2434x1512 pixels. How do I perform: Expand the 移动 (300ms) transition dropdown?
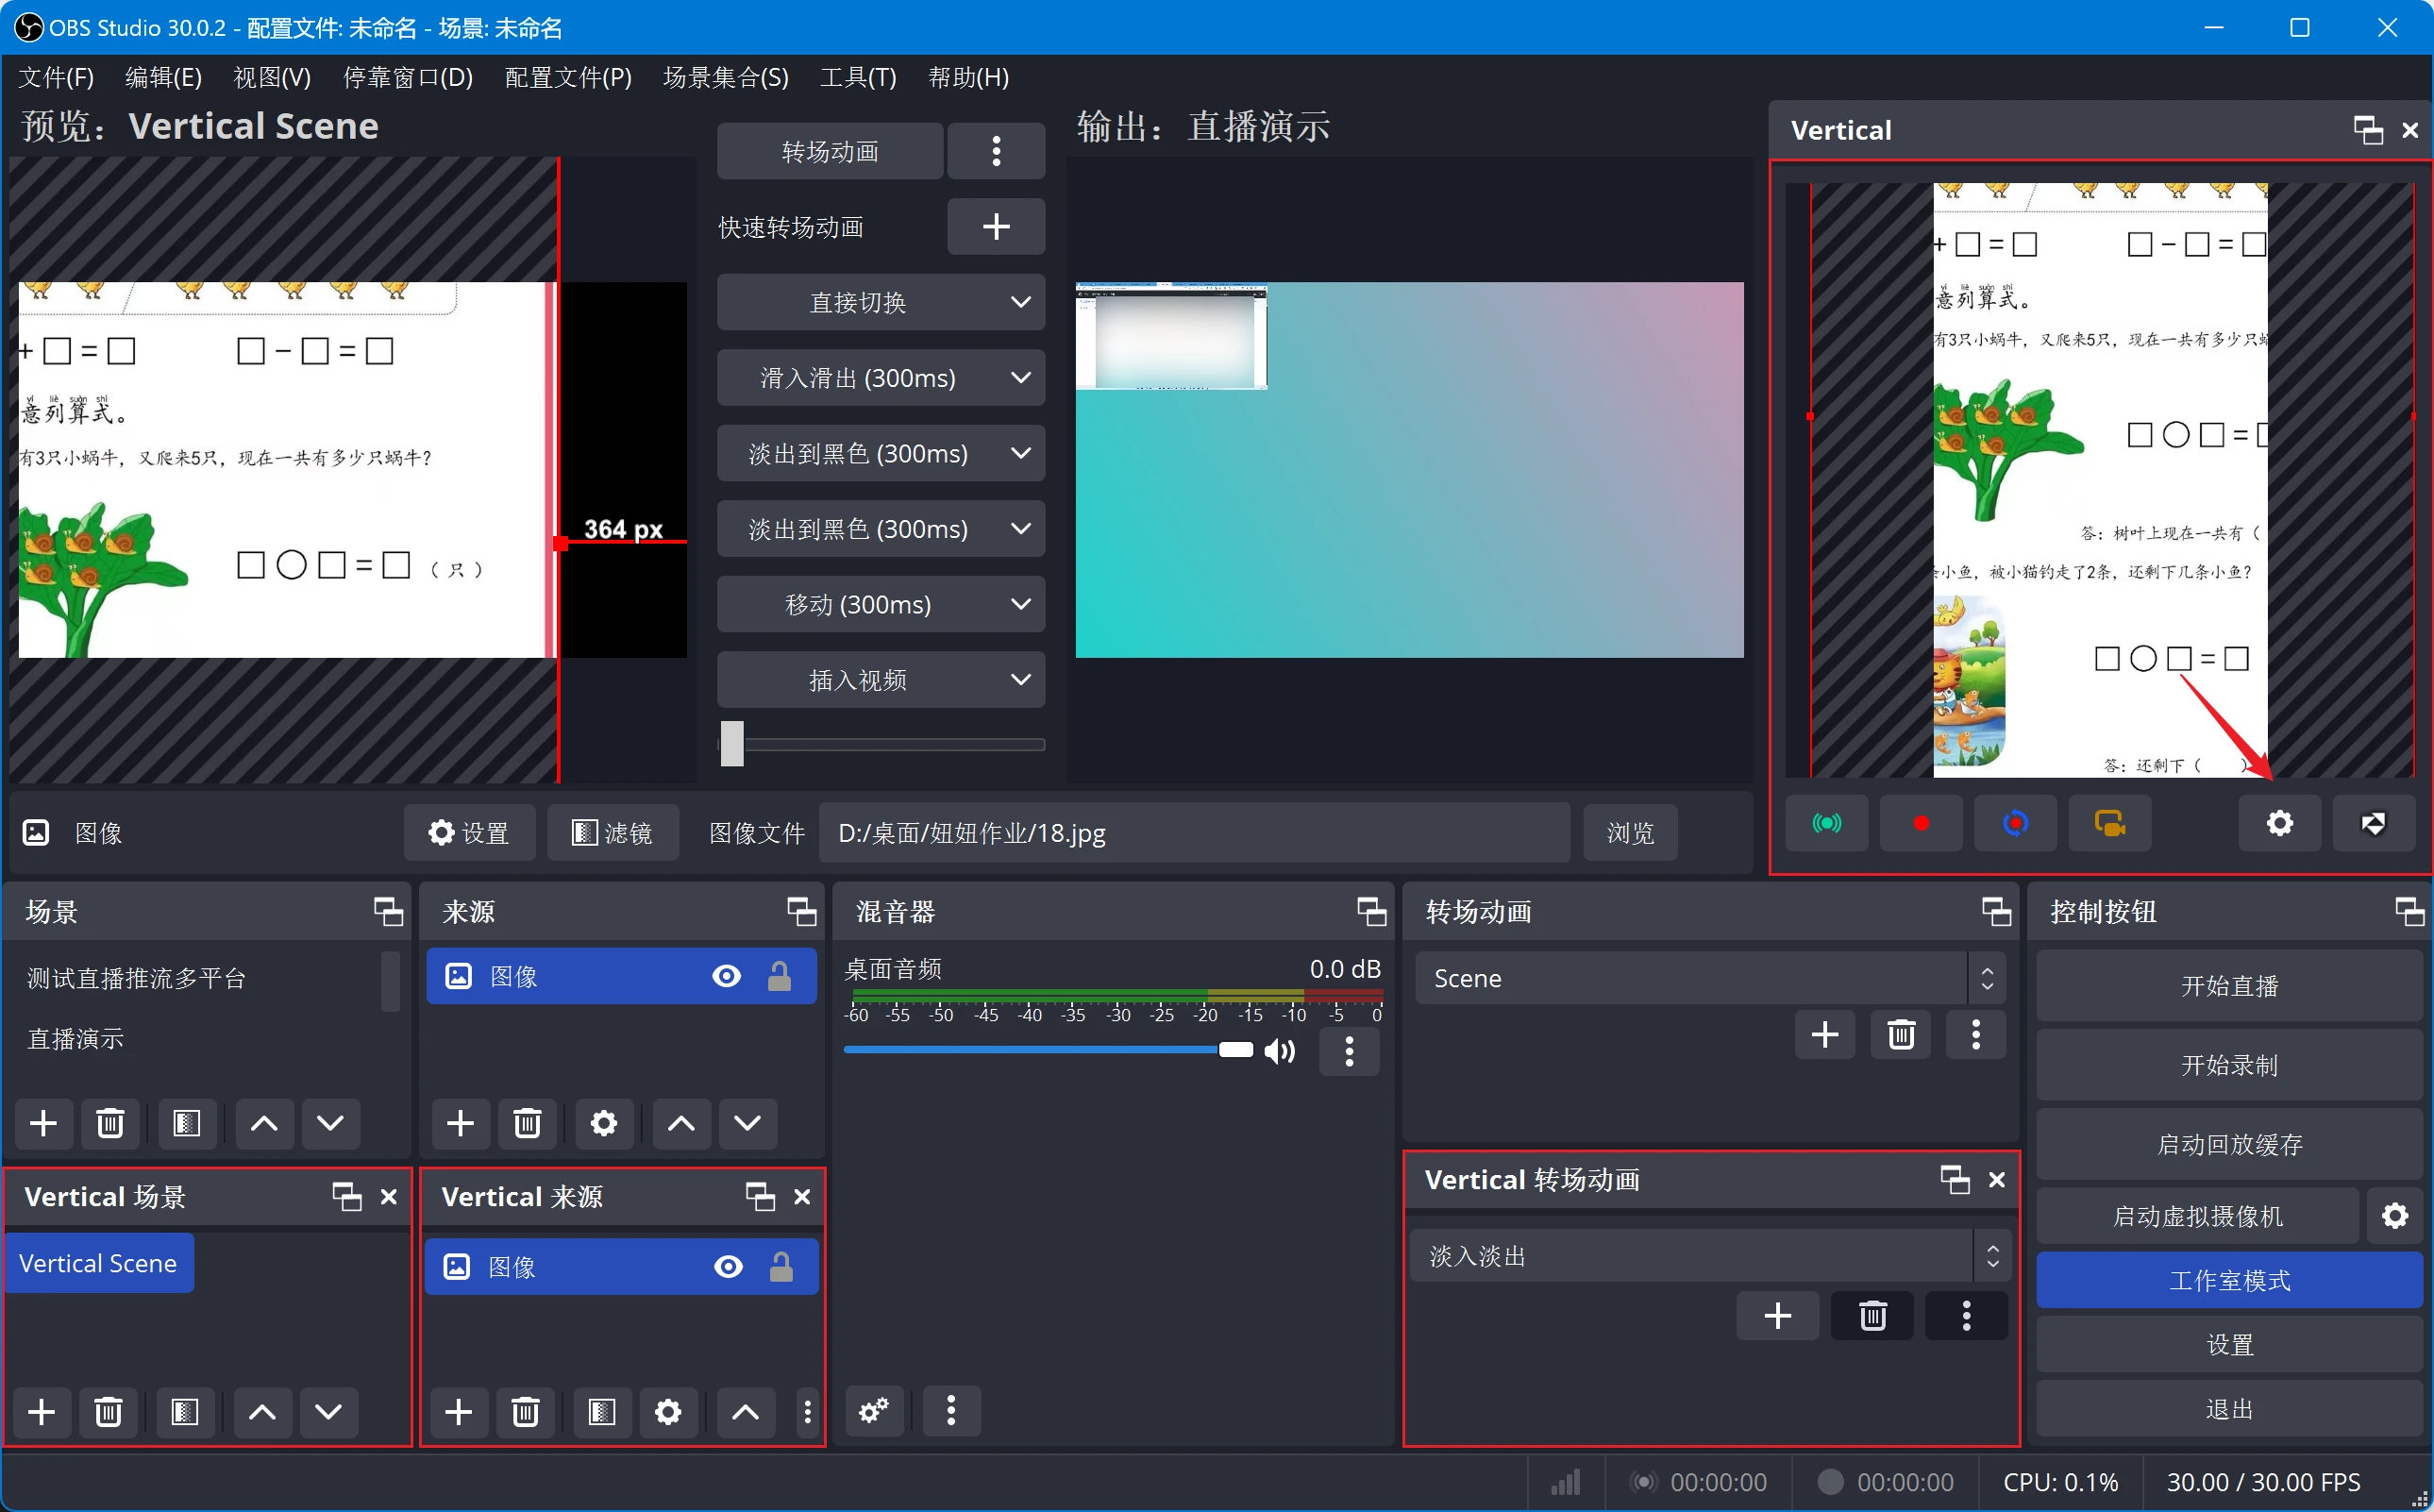[x=1018, y=604]
